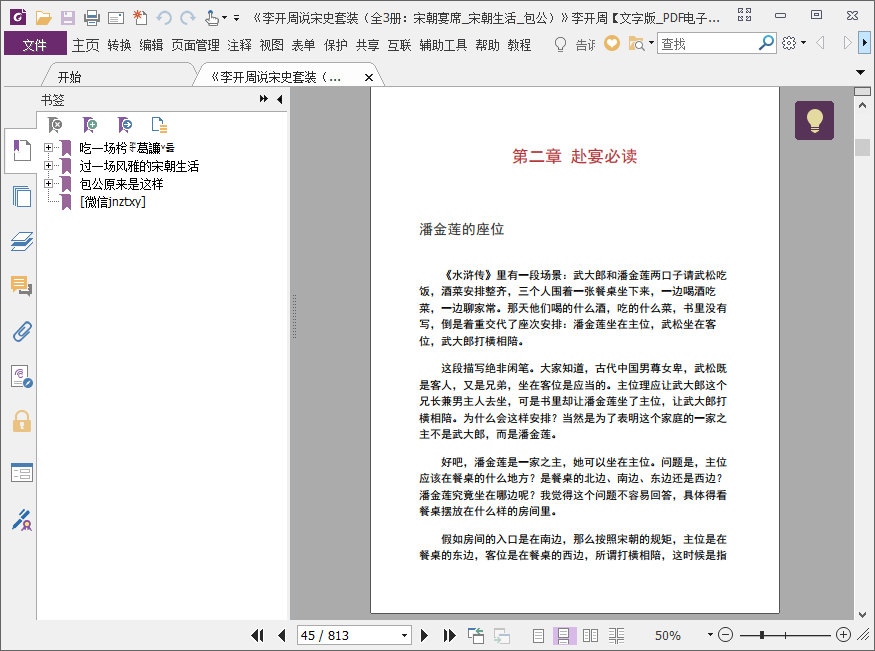Open the 主页 ribbon tab
The height and width of the screenshot is (651, 875).
(x=85, y=45)
